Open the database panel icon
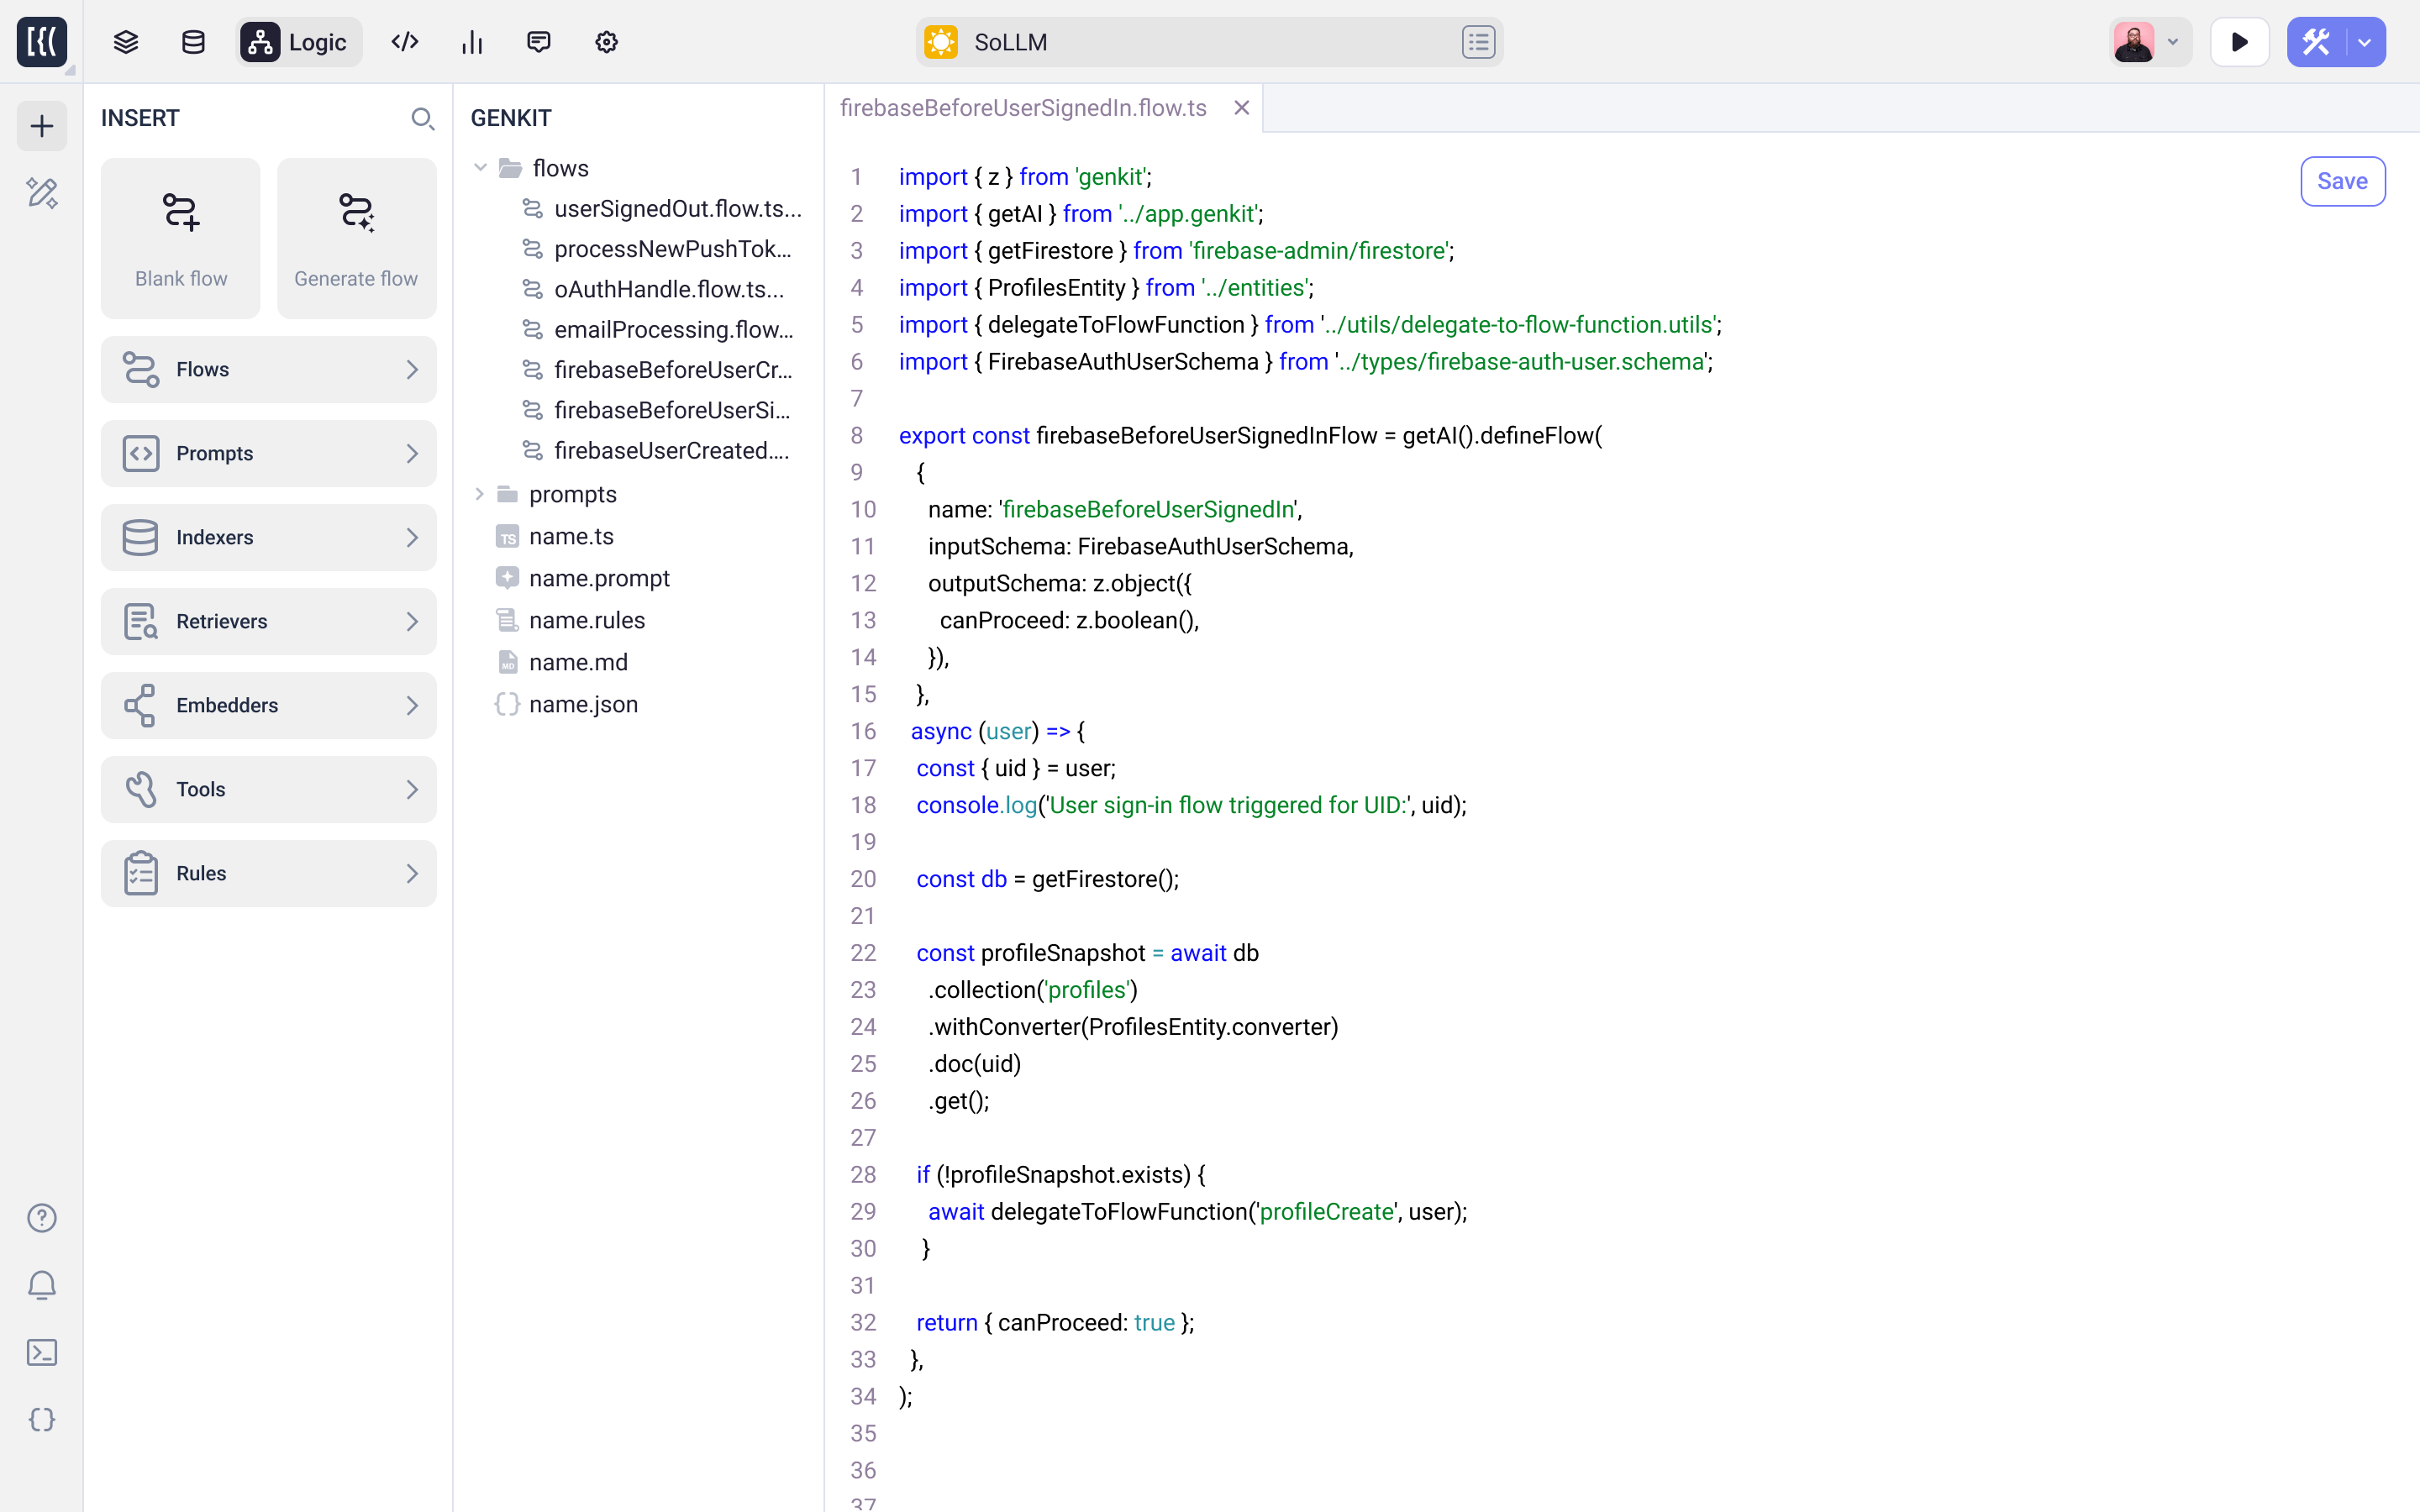The height and width of the screenshot is (1512, 2420). pyautogui.click(x=192, y=42)
